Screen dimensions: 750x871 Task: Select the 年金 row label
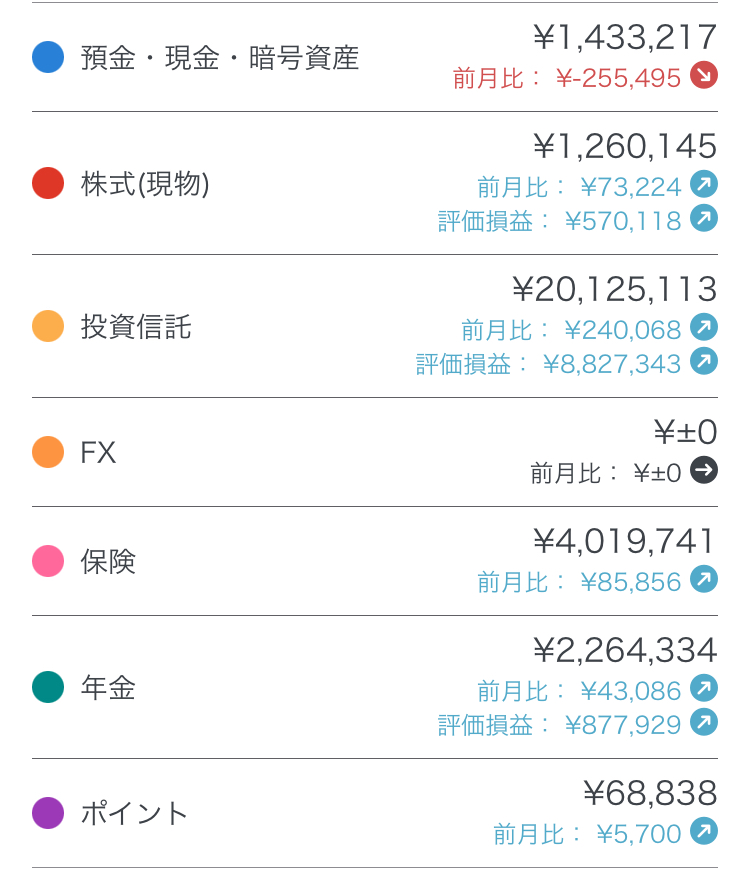click(108, 688)
